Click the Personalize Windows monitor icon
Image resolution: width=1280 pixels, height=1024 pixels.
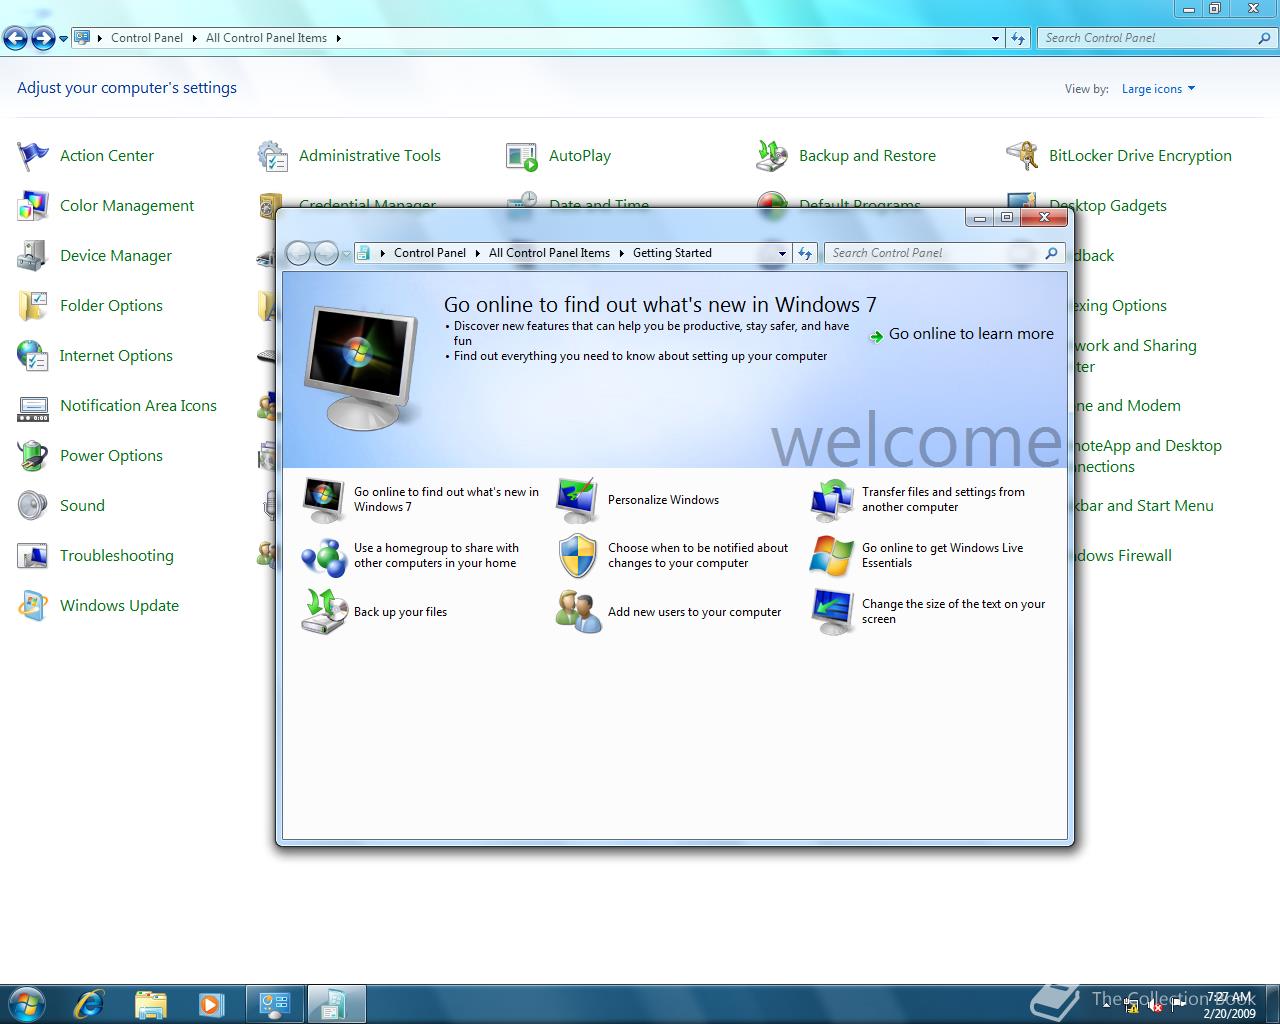(578, 500)
